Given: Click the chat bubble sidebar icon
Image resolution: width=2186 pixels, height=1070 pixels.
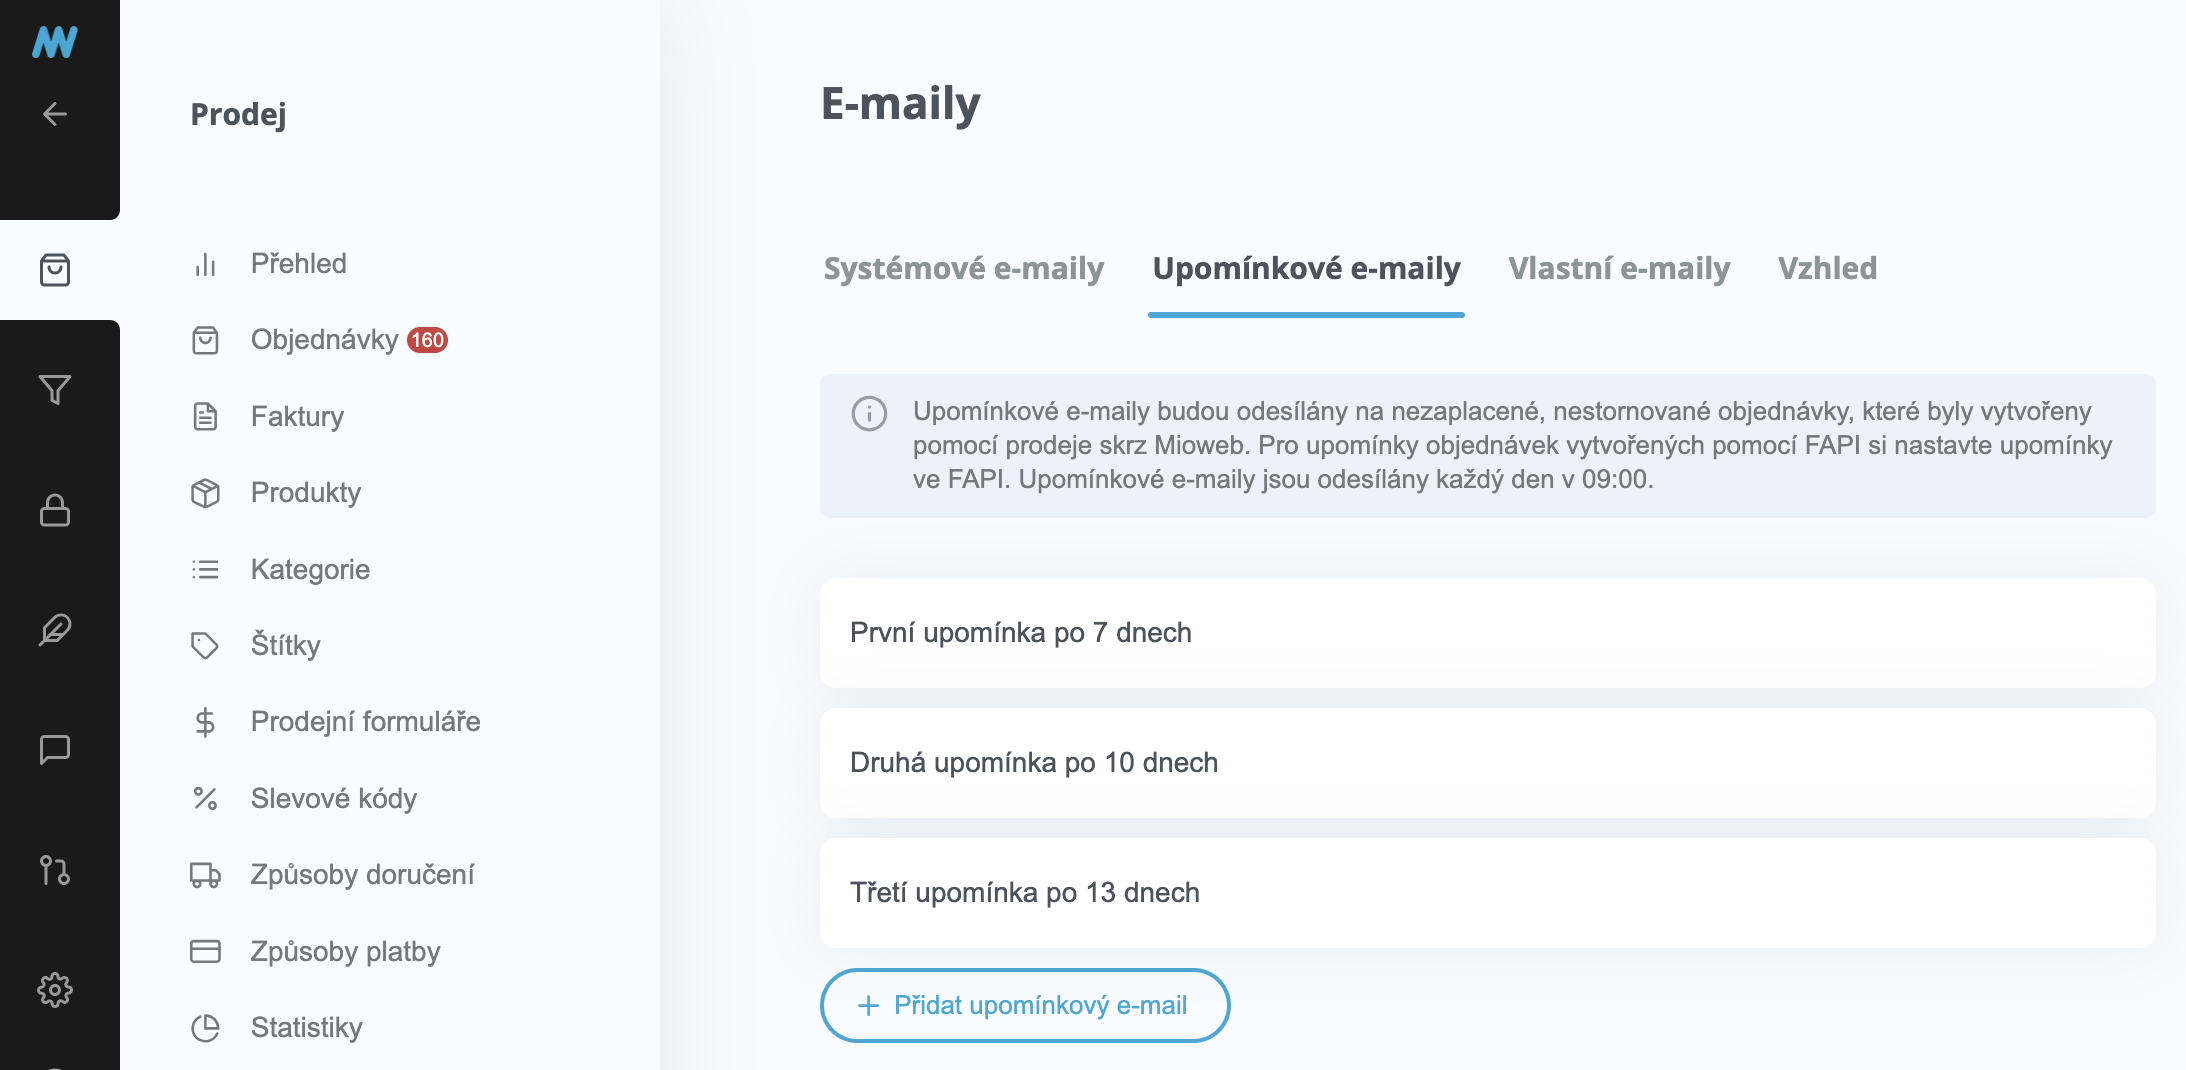Looking at the screenshot, I should click(55, 749).
